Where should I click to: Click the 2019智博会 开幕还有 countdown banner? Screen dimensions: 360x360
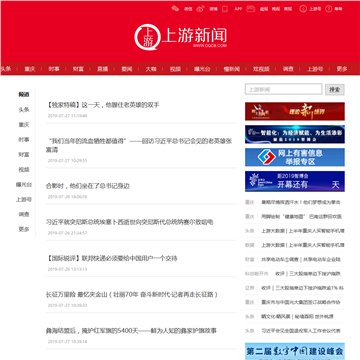click(x=295, y=181)
